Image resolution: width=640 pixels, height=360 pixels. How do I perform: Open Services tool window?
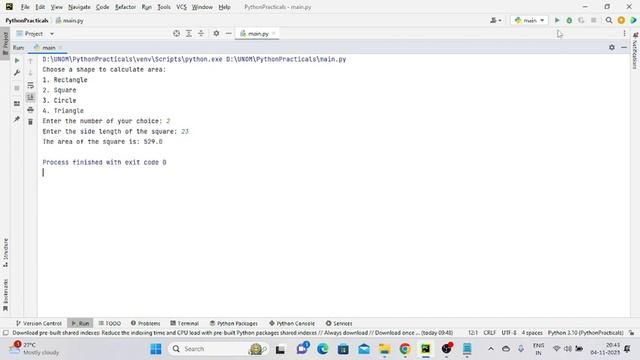click(x=339, y=323)
